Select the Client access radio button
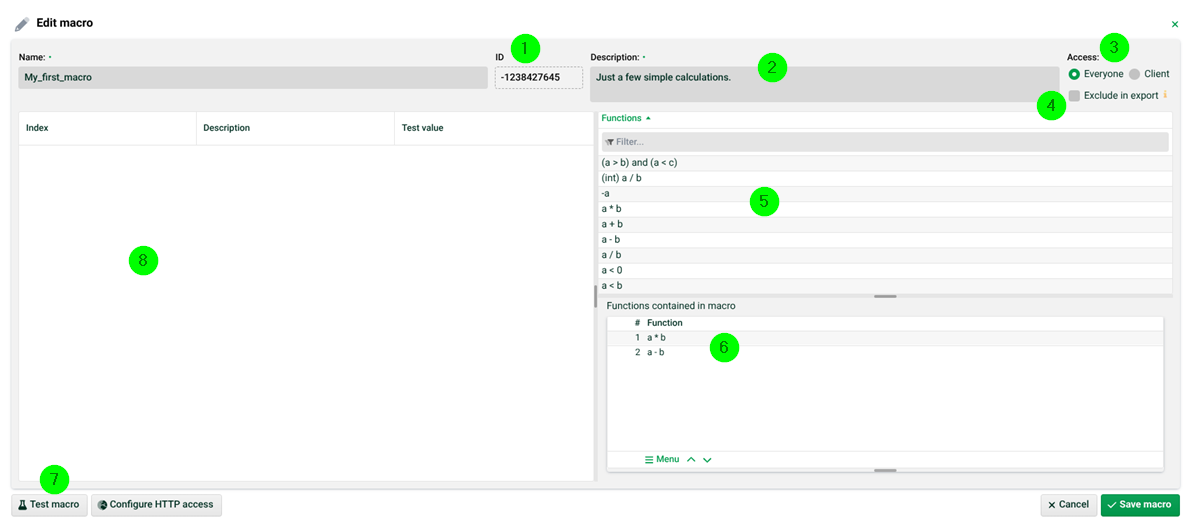 pos(1134,74)
